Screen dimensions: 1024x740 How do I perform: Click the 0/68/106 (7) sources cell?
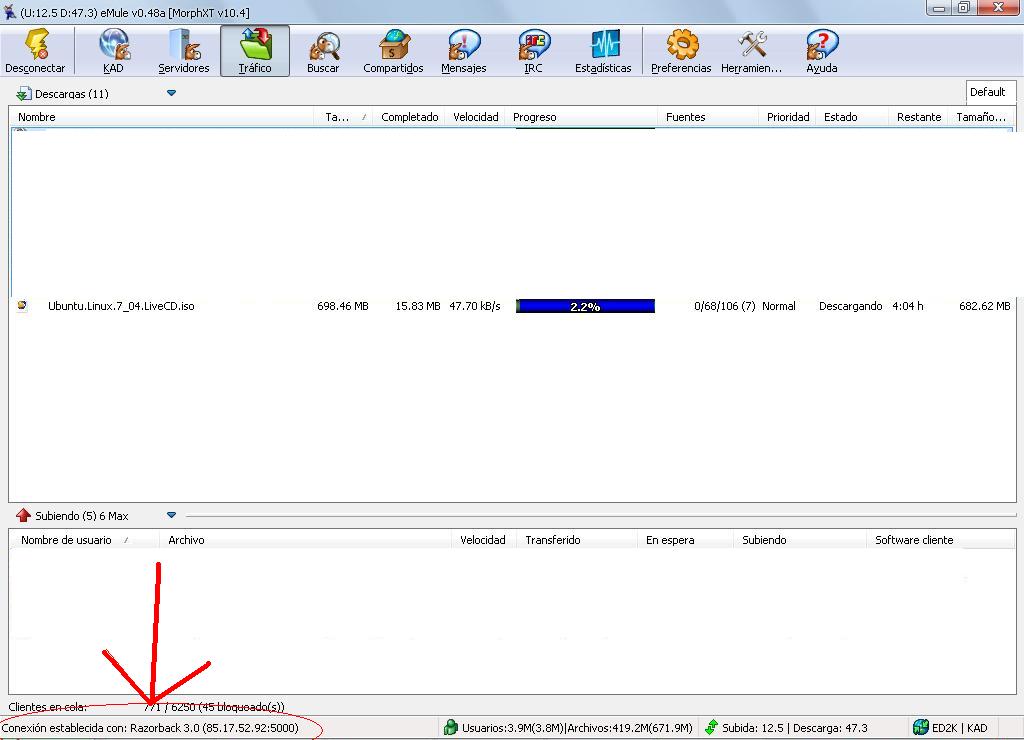725,306
